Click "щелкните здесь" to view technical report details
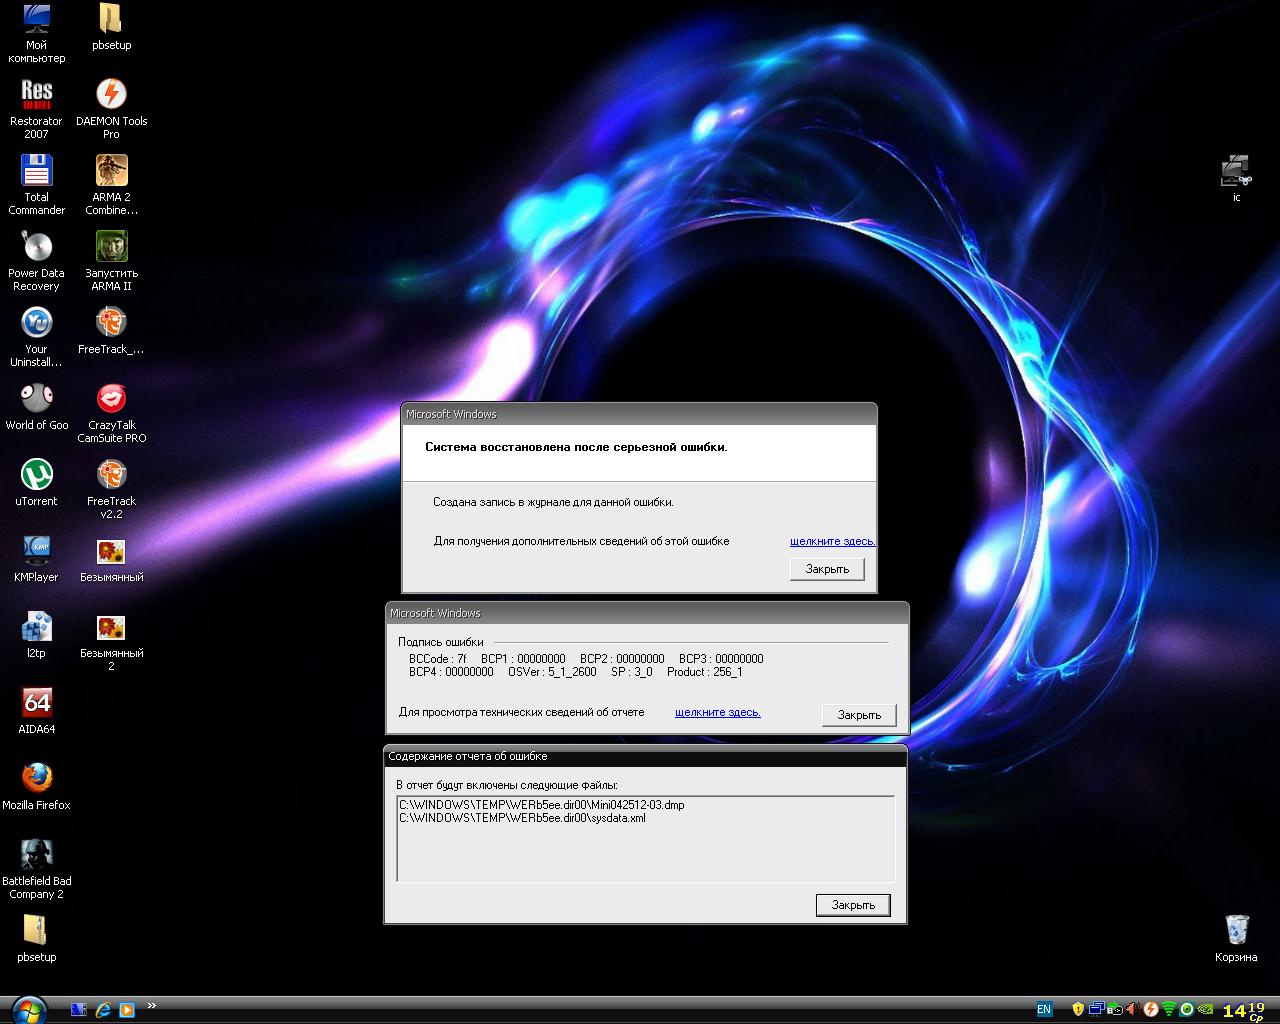 [718, 712]
